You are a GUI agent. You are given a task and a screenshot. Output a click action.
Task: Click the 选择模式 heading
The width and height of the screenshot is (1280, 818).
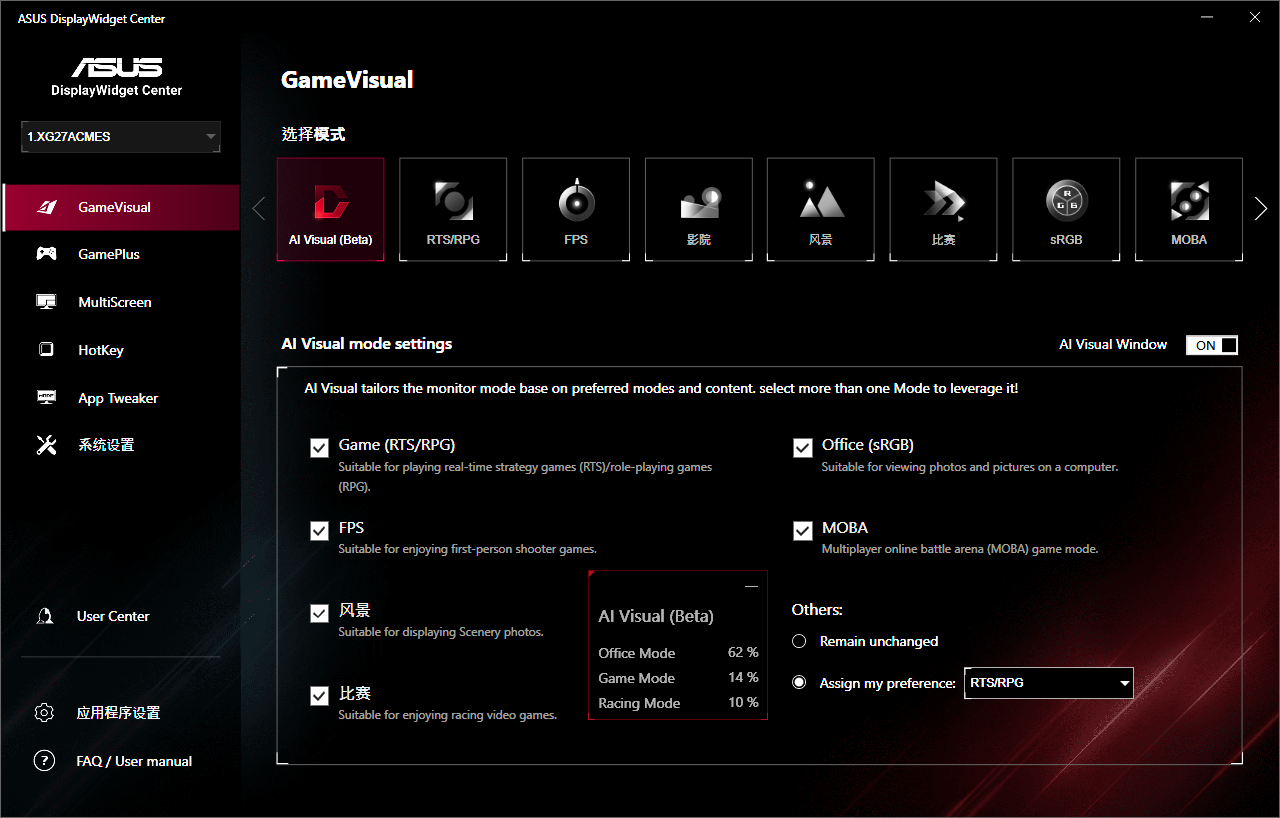coord(313,134)
